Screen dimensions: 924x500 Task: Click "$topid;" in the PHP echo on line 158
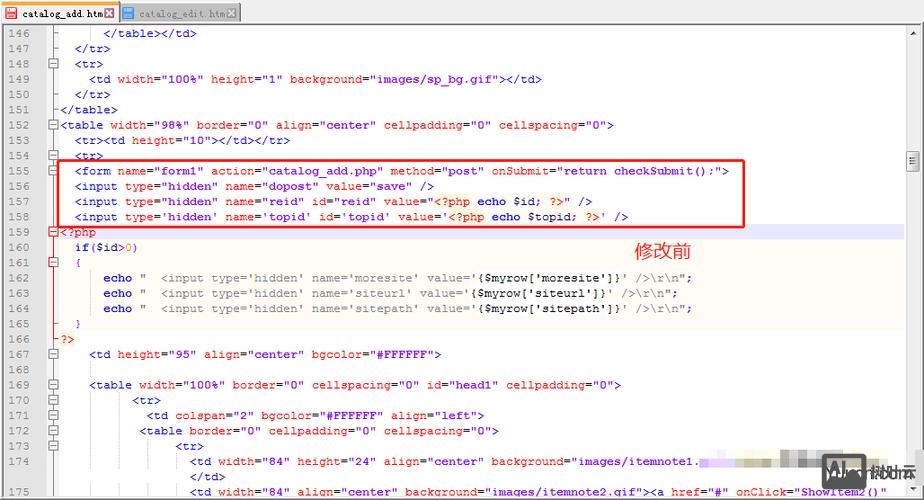[x=552, y=217]
